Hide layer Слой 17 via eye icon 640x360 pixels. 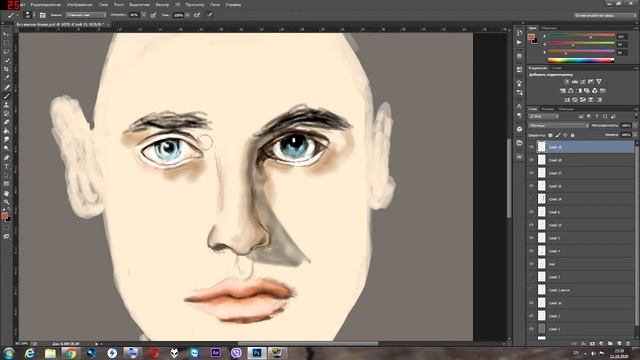pos(531,173)
